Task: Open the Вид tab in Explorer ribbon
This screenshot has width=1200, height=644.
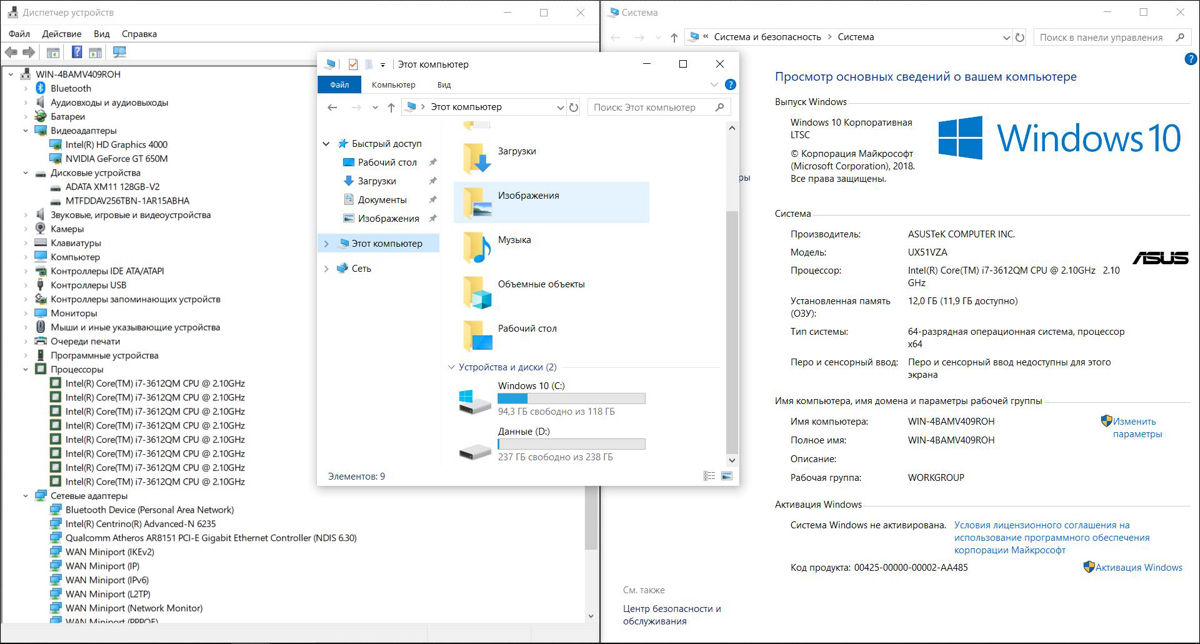Action: pyautogui.click(x=444, y=85)
